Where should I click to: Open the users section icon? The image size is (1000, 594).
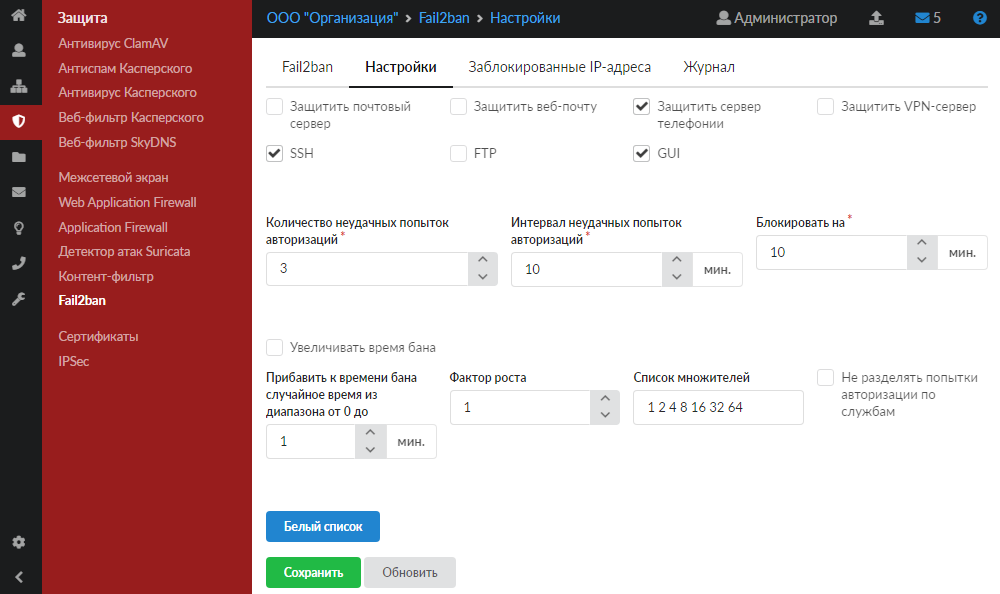[18, 50]
